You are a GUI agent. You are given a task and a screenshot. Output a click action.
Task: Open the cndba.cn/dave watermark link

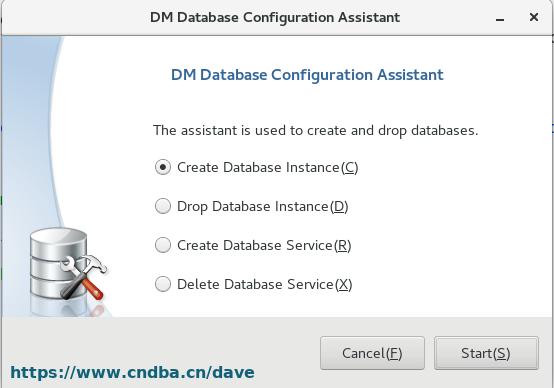tap(132, 372)
